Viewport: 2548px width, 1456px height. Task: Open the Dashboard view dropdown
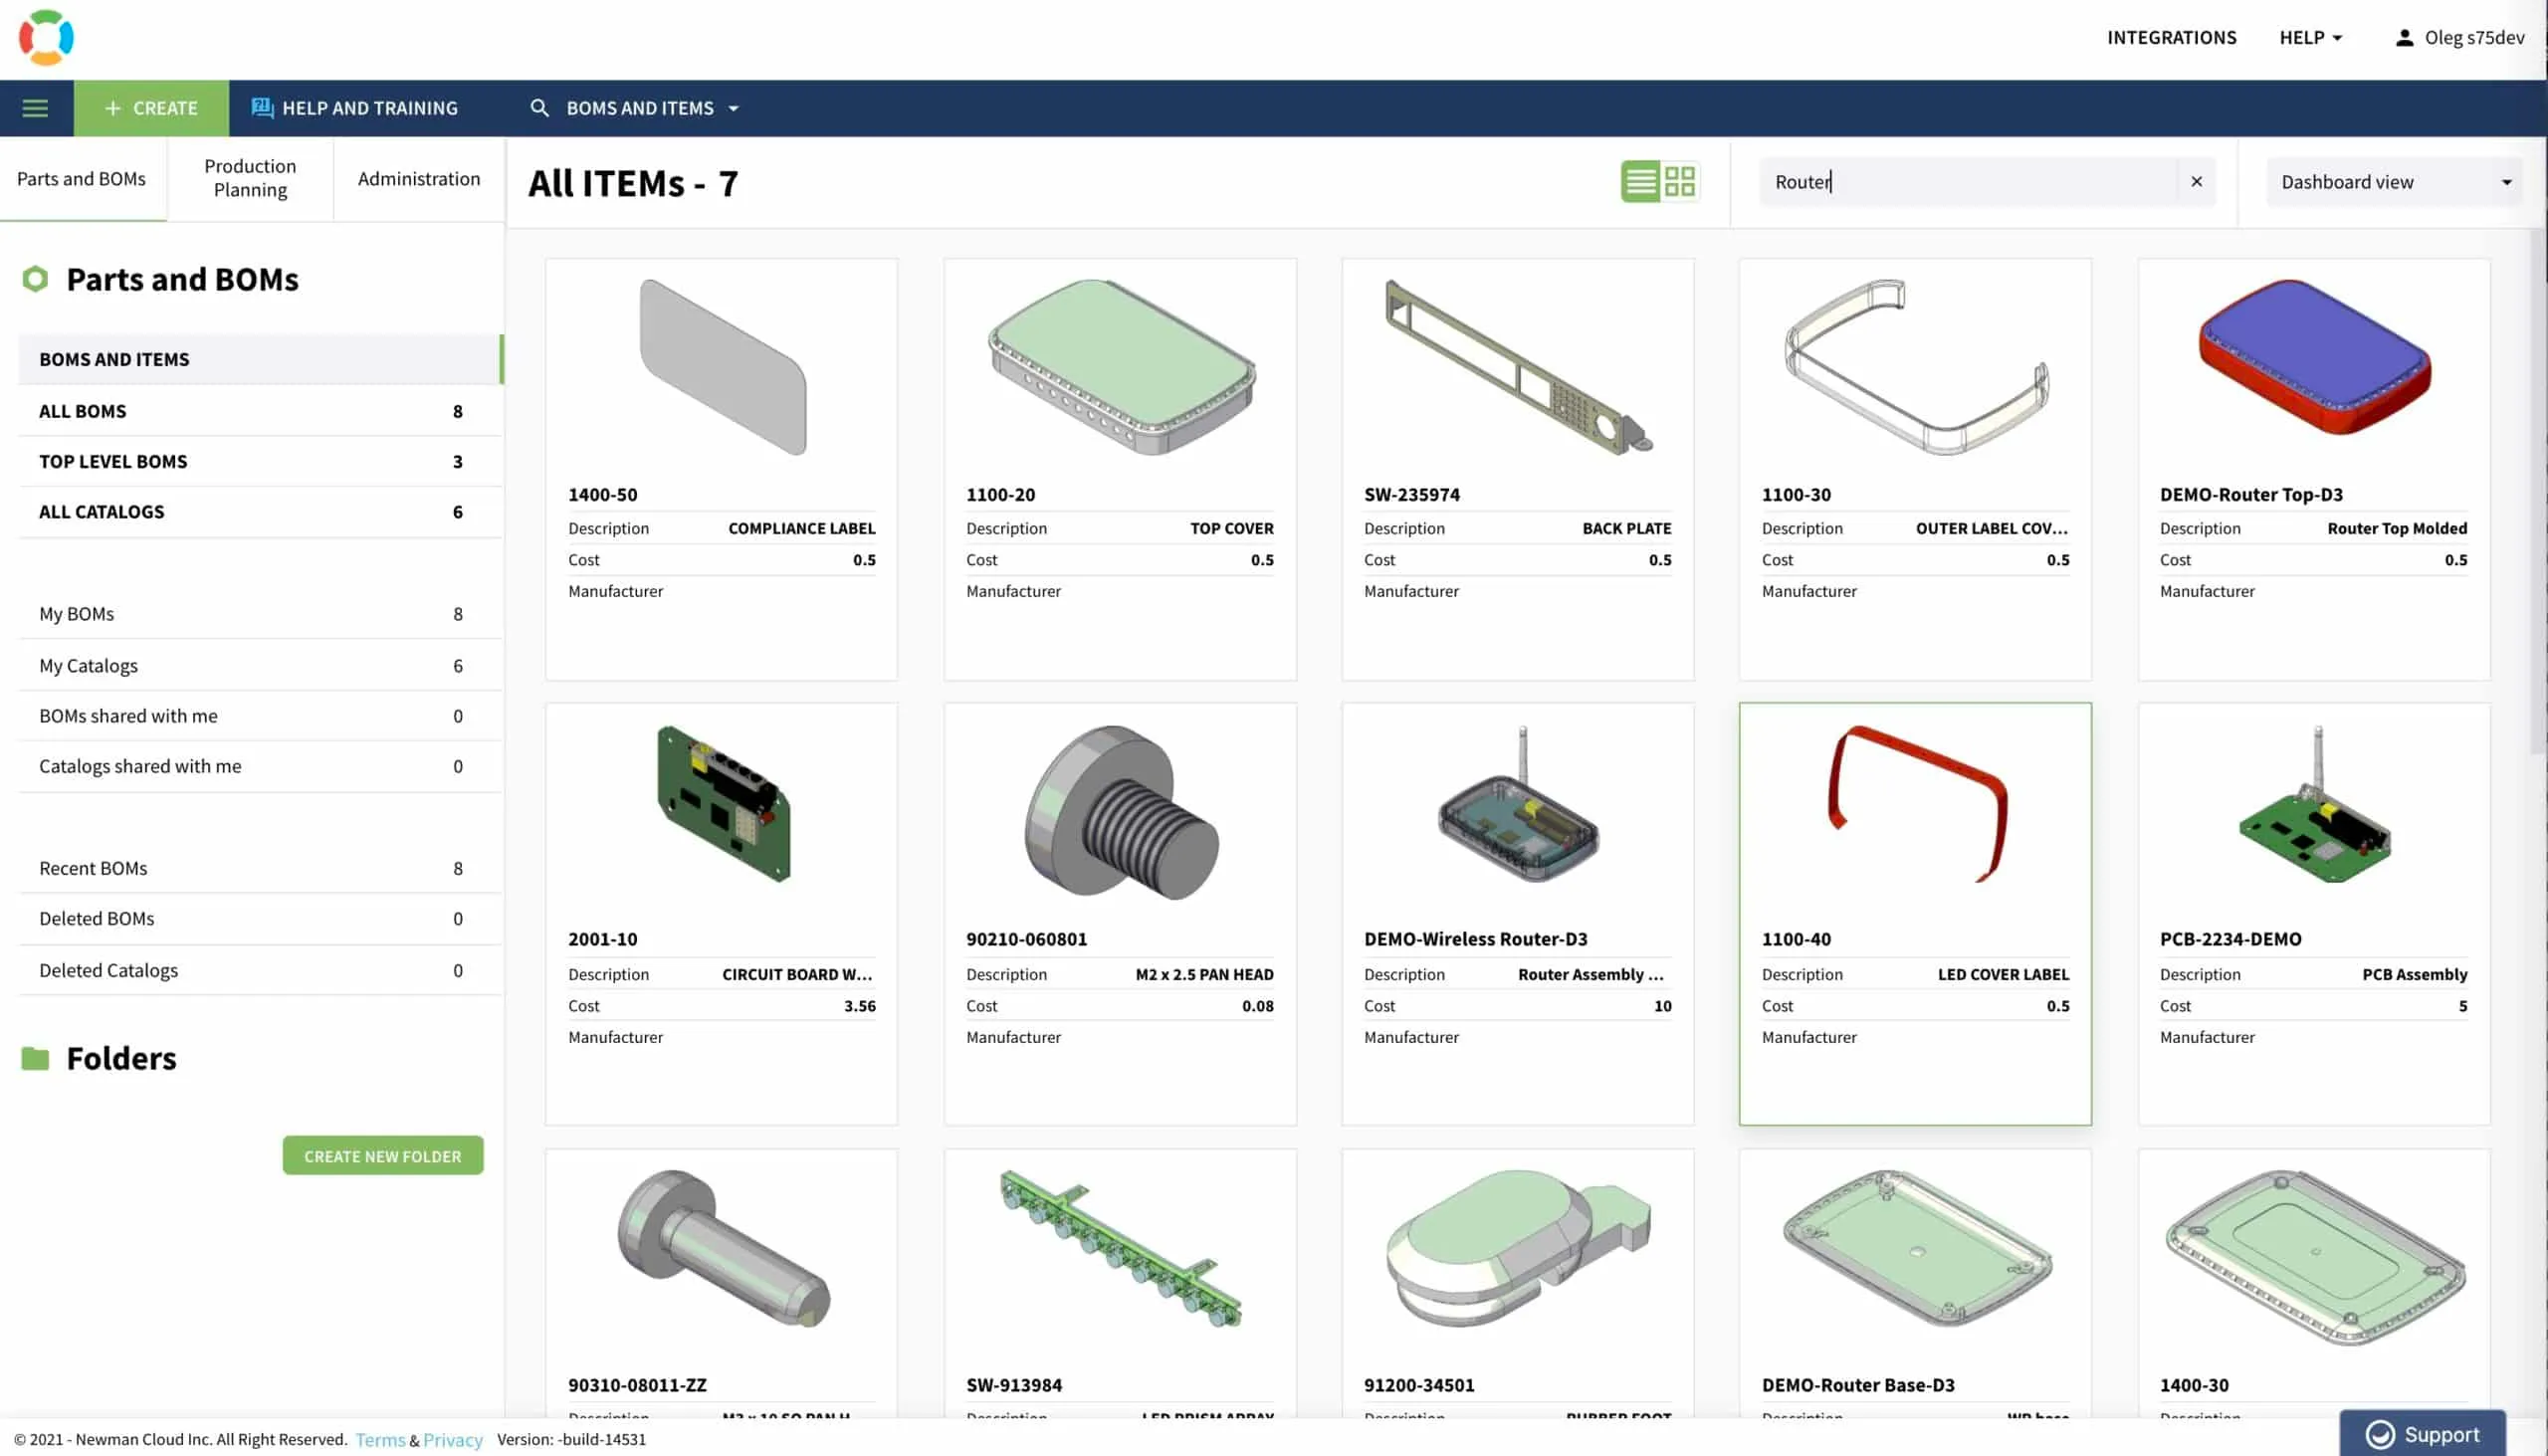[x=2393, y=181]
